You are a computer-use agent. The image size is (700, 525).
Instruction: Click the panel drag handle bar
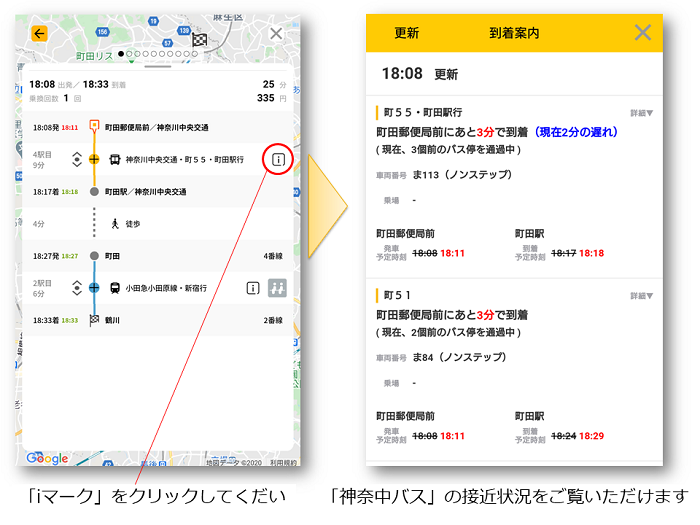point(158,67)
